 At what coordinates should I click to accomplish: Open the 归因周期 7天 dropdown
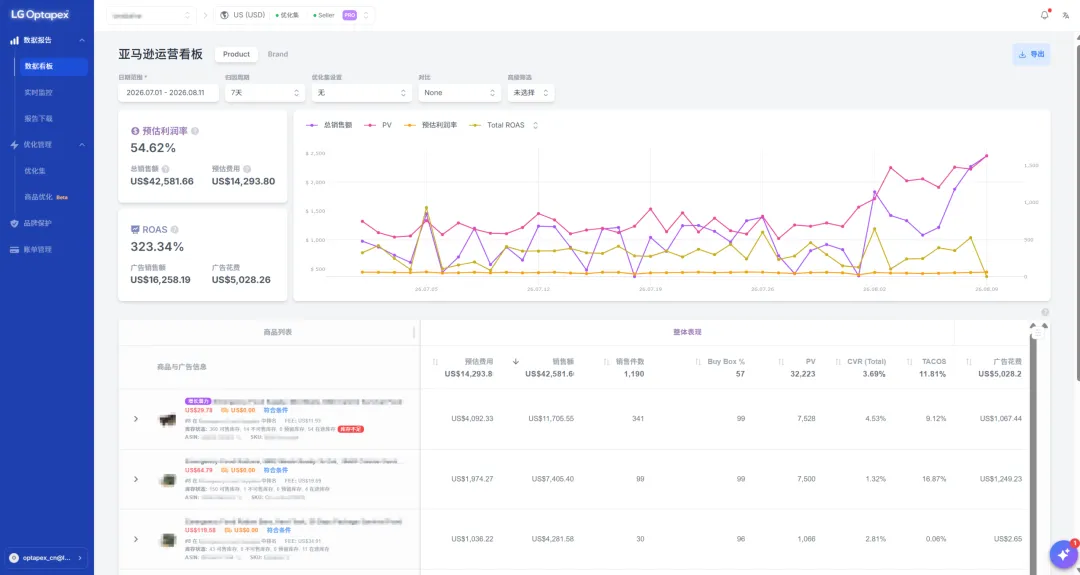pyautogui.click(x=265, y=92)
